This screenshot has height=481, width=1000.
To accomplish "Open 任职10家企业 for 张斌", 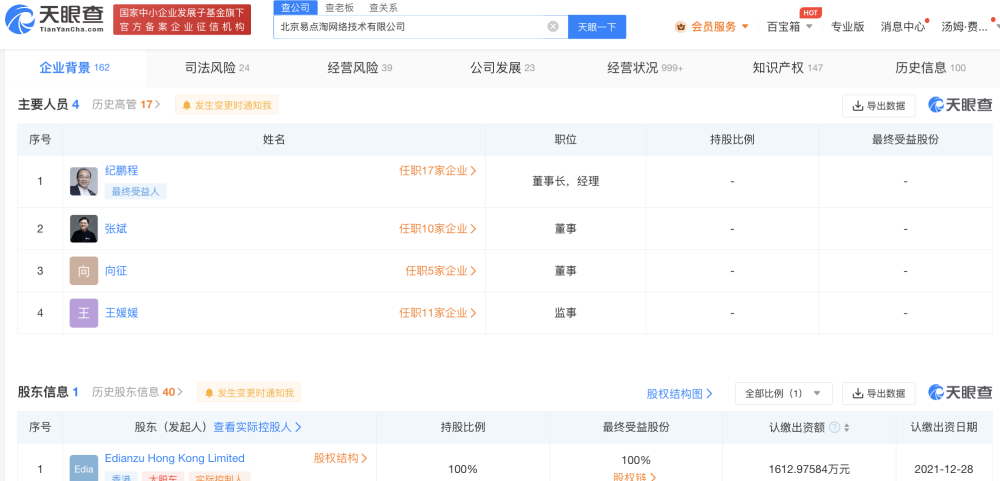I will [x=438, y=228].
